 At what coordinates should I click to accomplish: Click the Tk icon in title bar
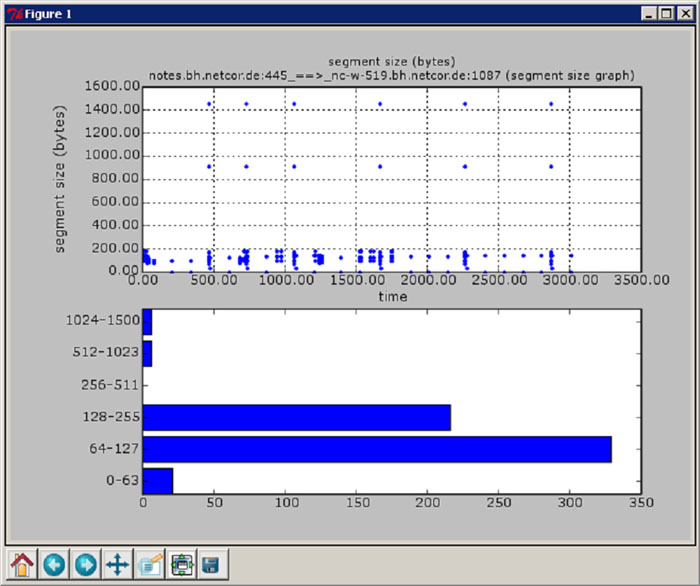coord(13,14)
